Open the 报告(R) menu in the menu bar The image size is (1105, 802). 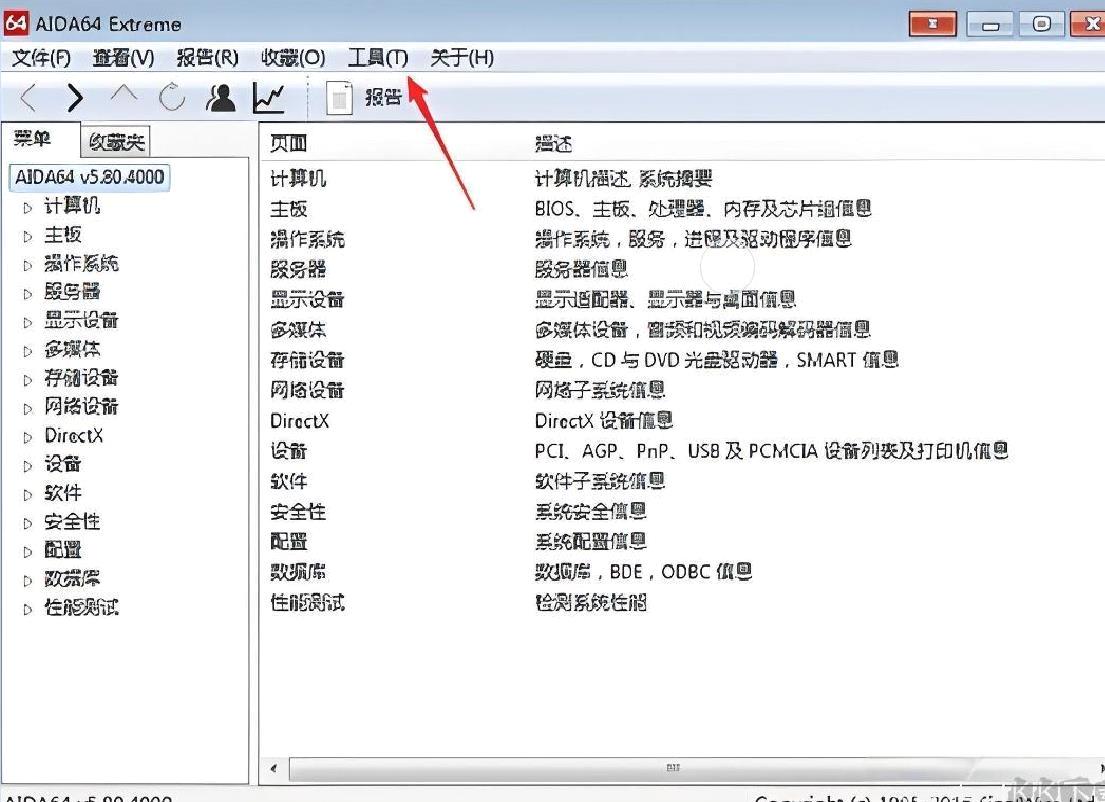tap(207, 58)
